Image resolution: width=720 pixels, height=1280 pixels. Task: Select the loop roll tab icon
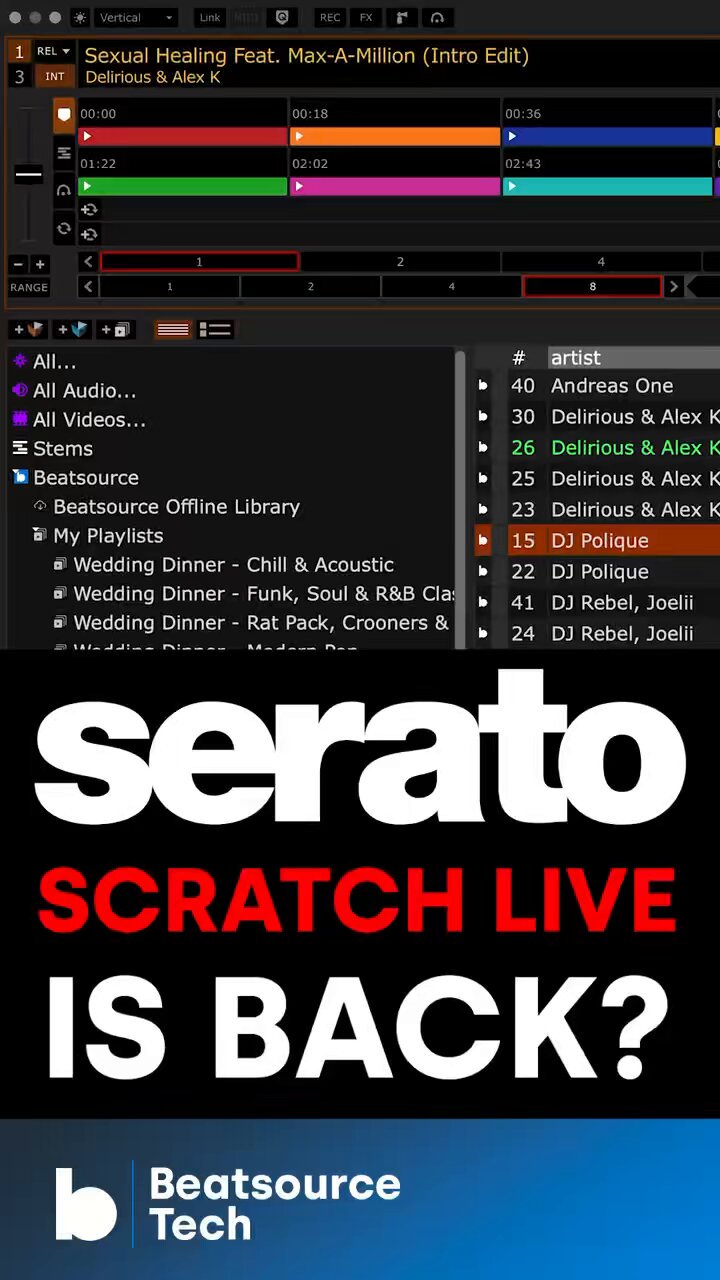(x=64, y=228)
